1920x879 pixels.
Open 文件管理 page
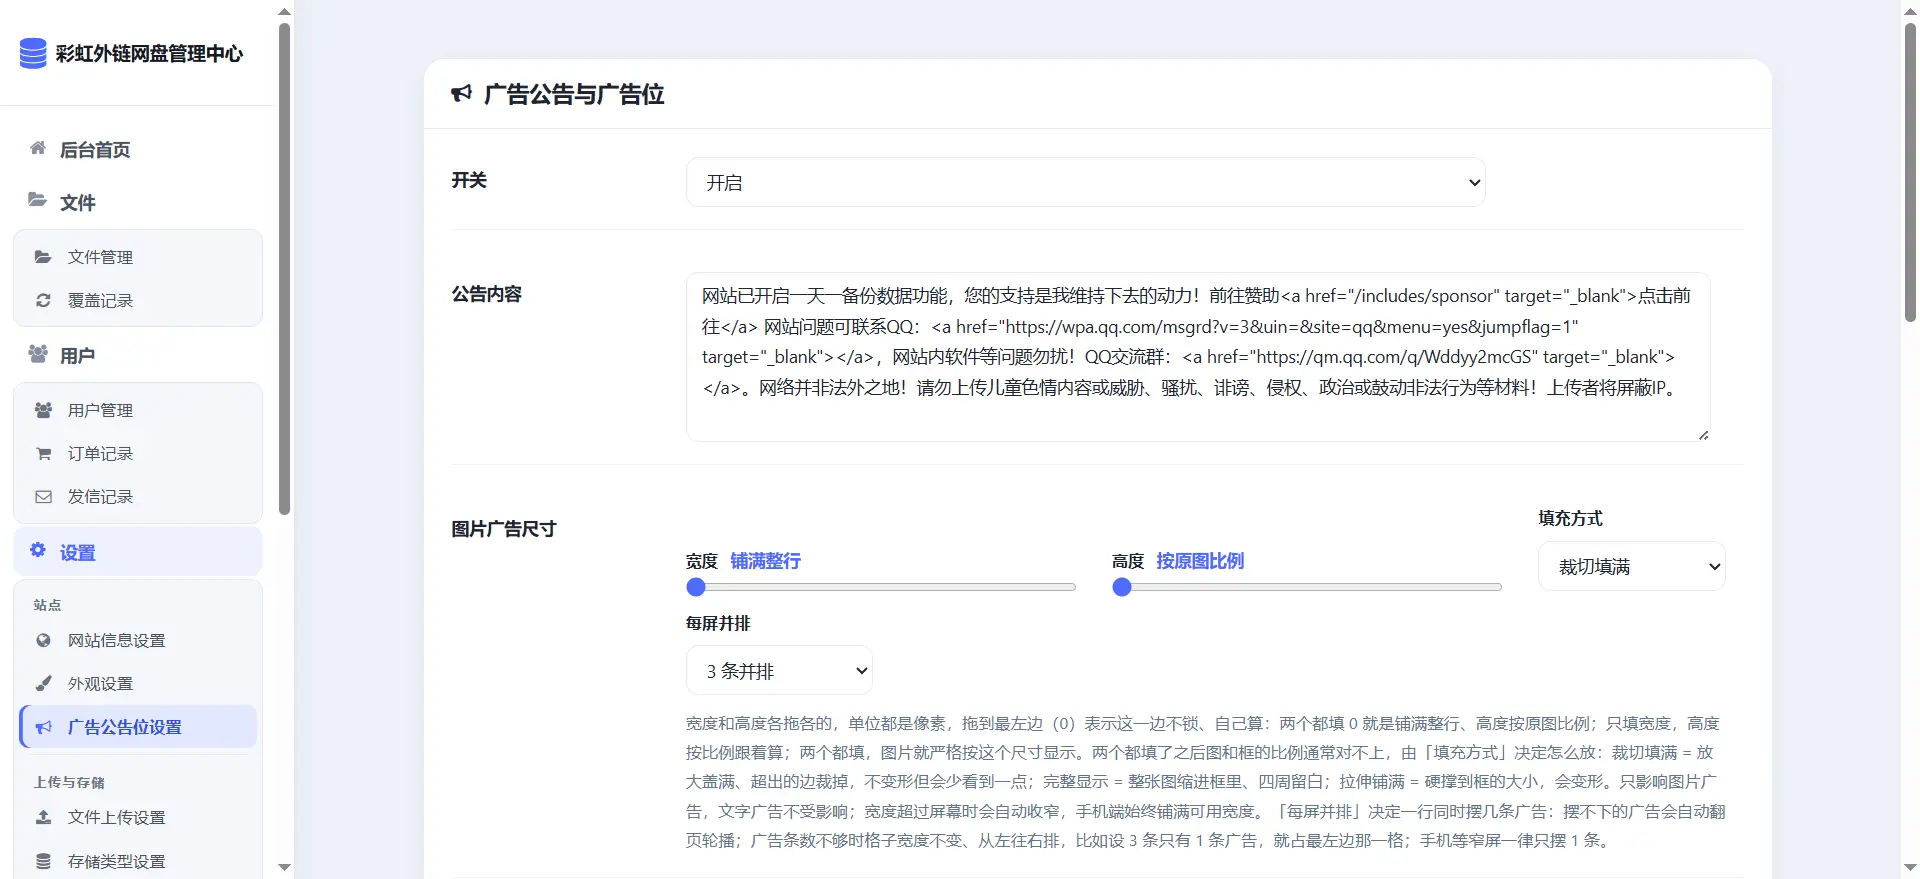tap(138, 257)
